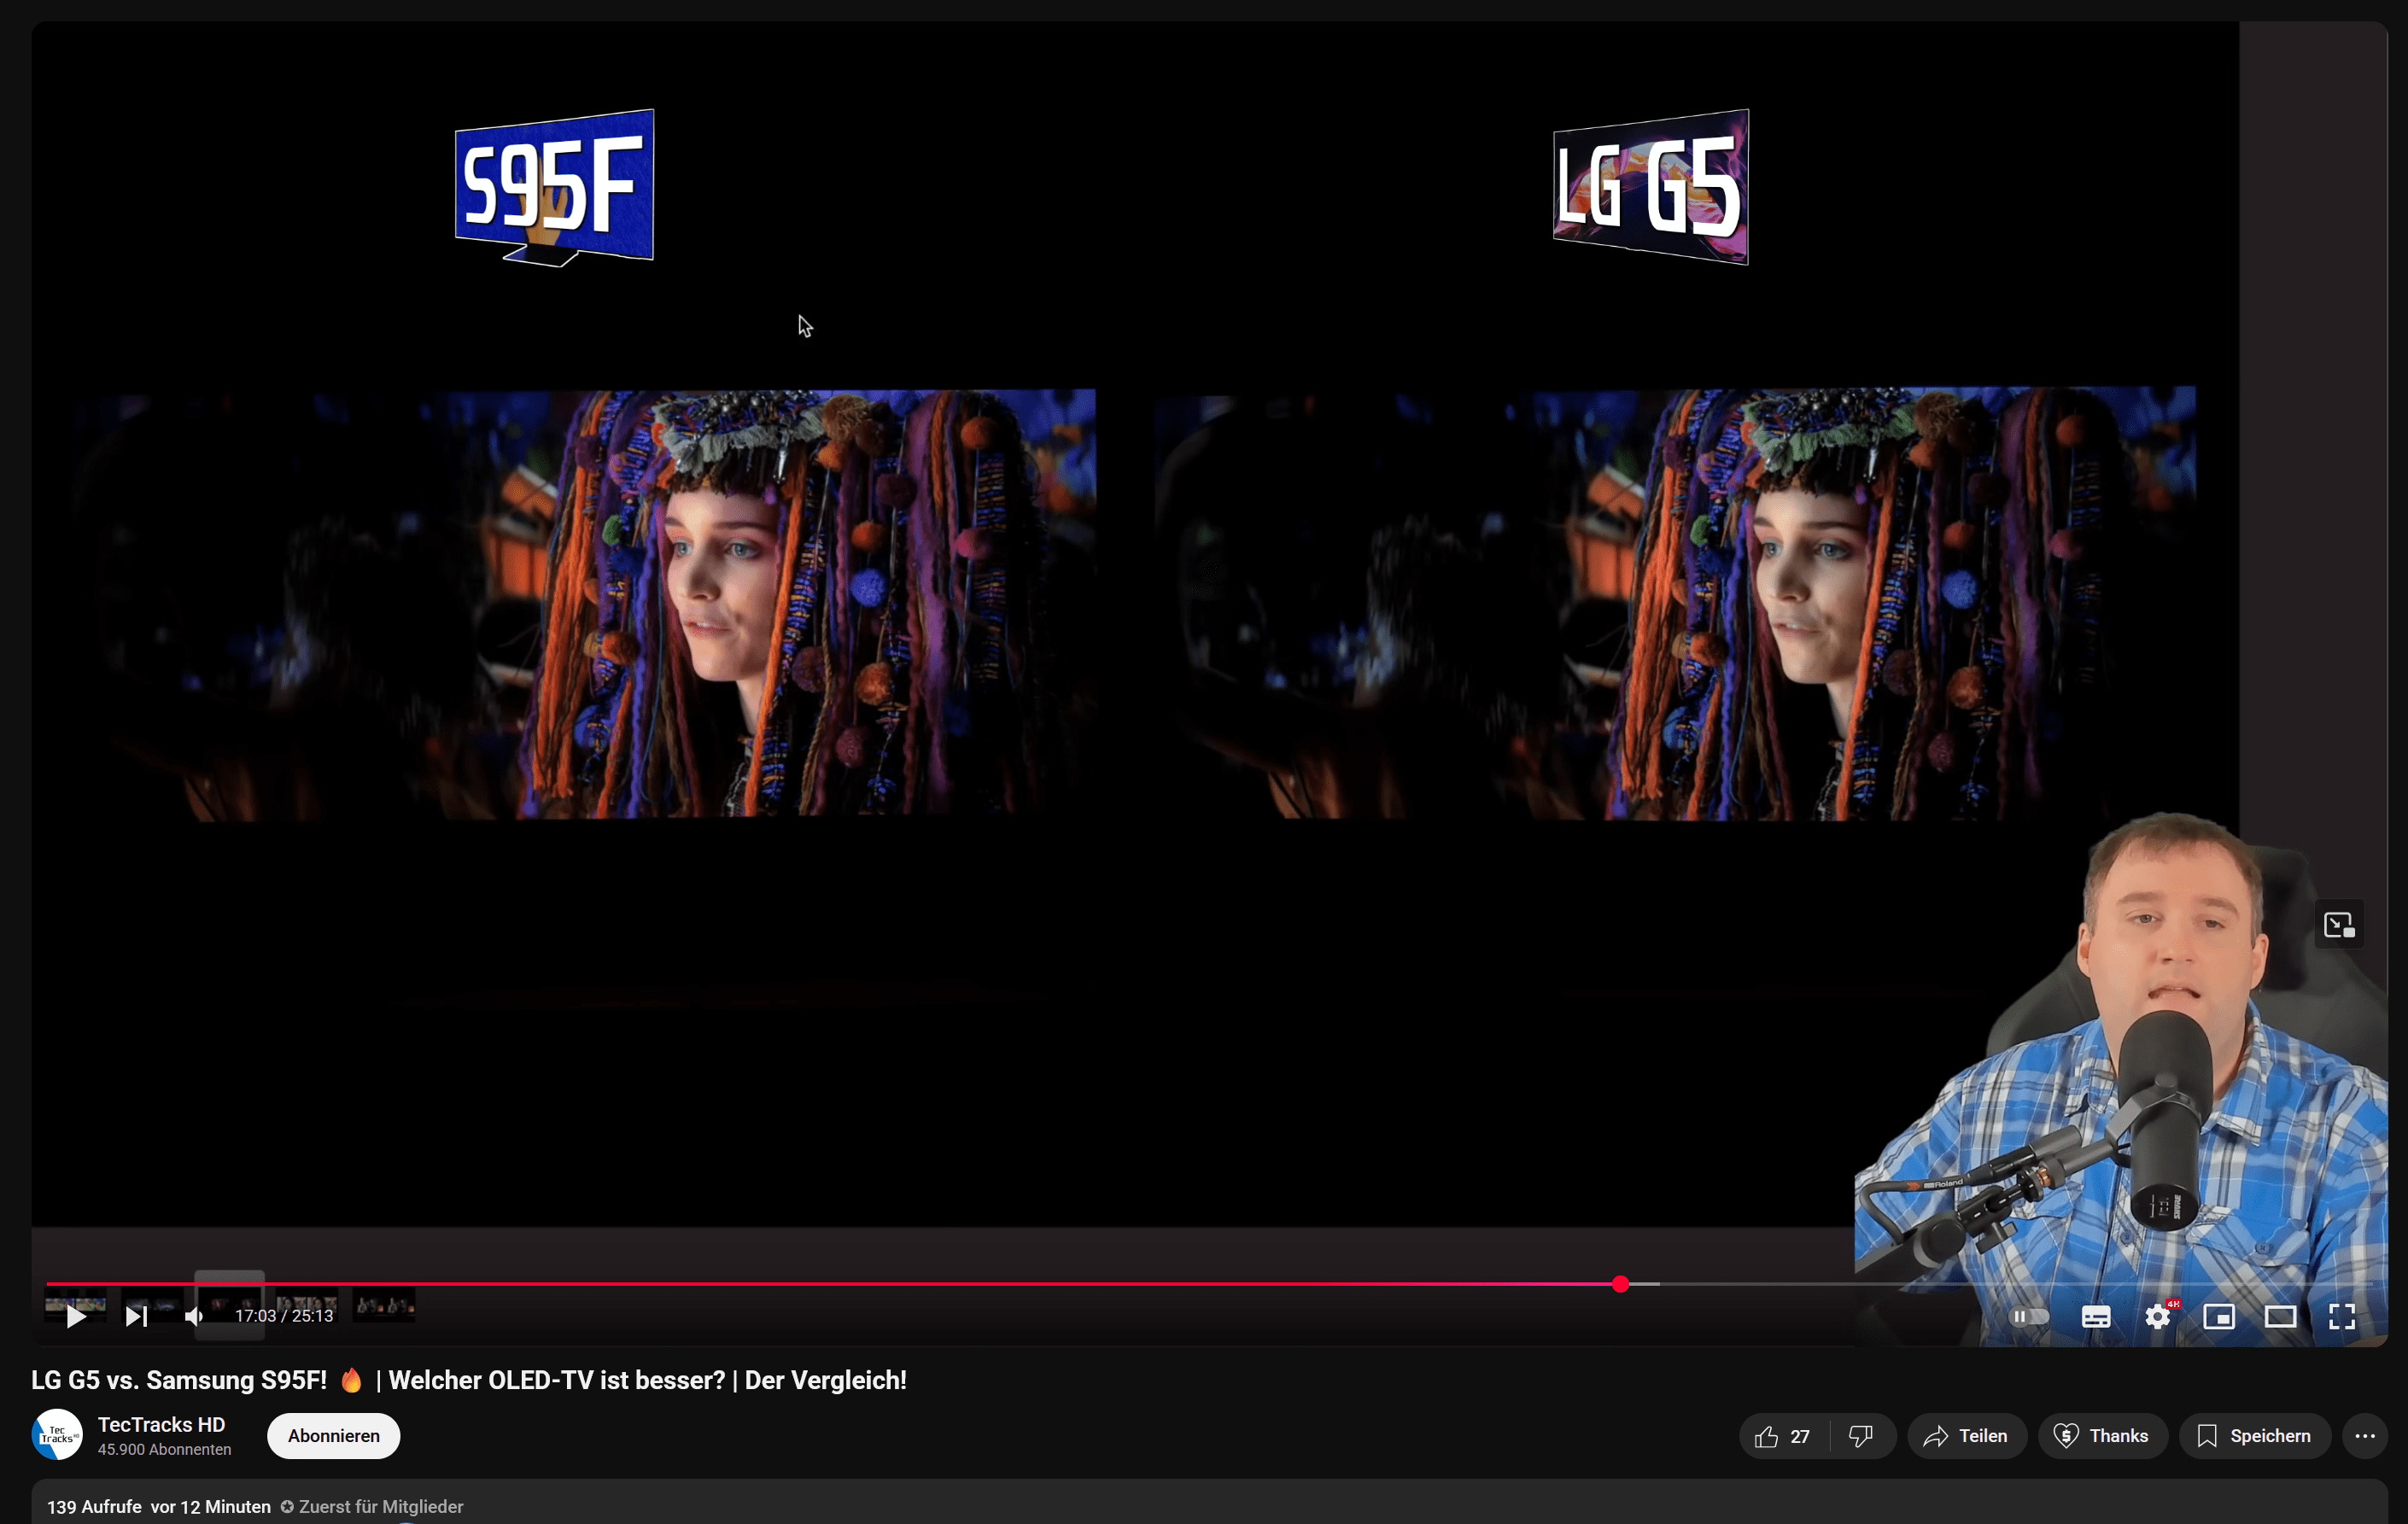Image resolution: width=2408 pixels, height=1524 pixels.
Task: Click the playback progress scrubber handle
Action: 1620,1284
